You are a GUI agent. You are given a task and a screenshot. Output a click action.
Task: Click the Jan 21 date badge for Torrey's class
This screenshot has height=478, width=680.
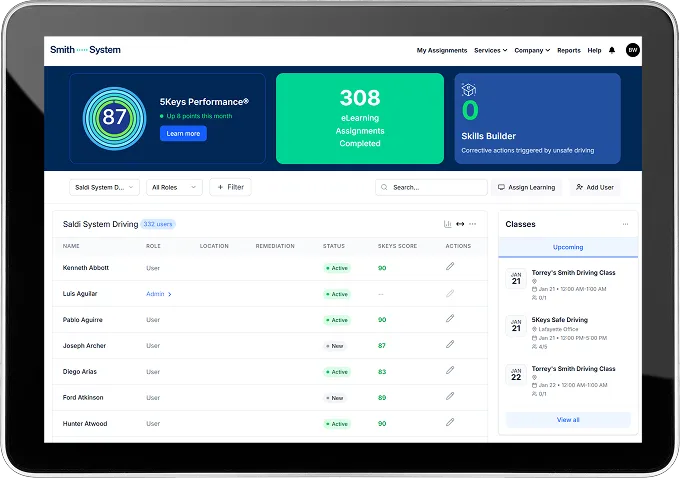516,278
